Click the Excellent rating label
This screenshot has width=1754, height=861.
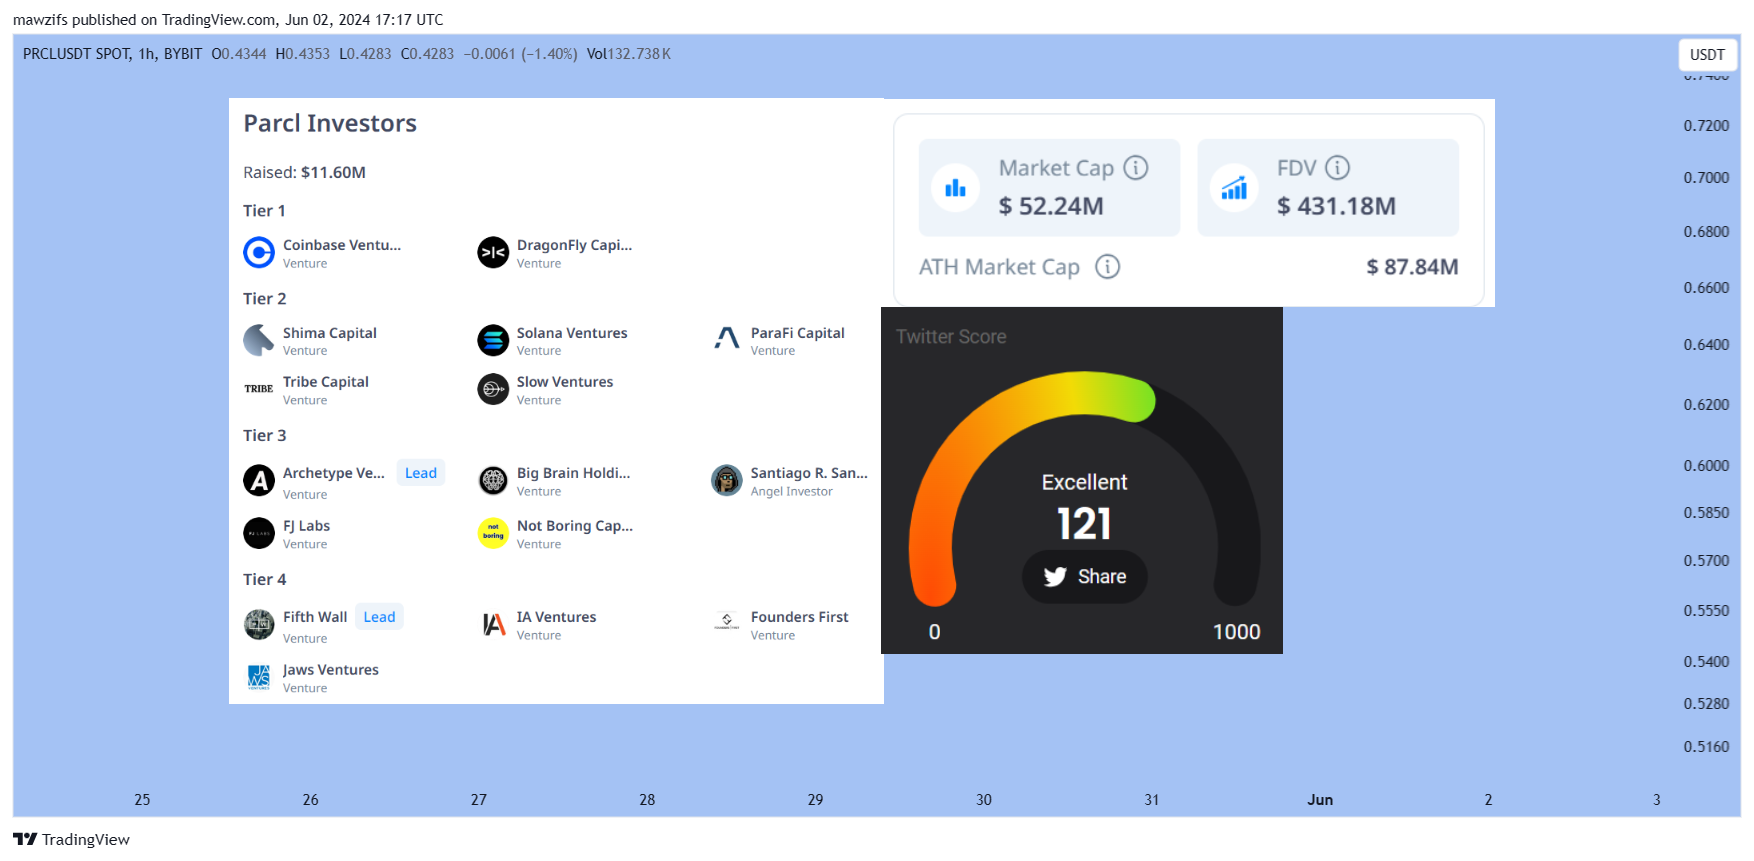[x=1085, y=482]
